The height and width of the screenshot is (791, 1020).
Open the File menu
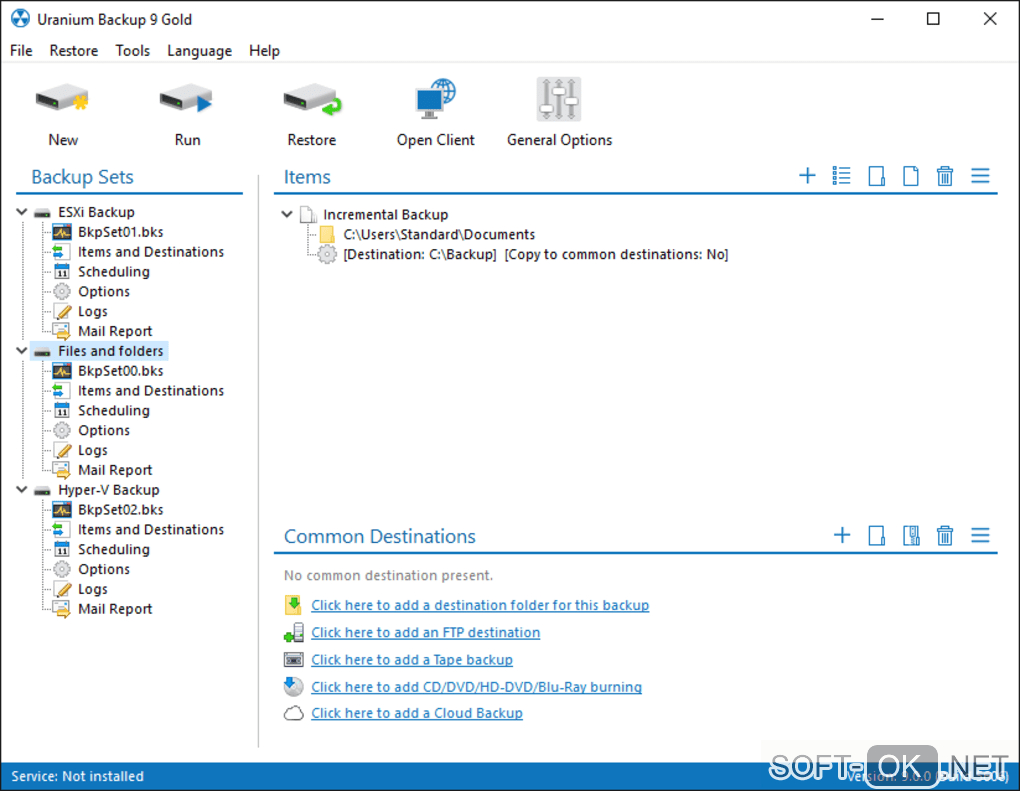click(x=21, y=51)
